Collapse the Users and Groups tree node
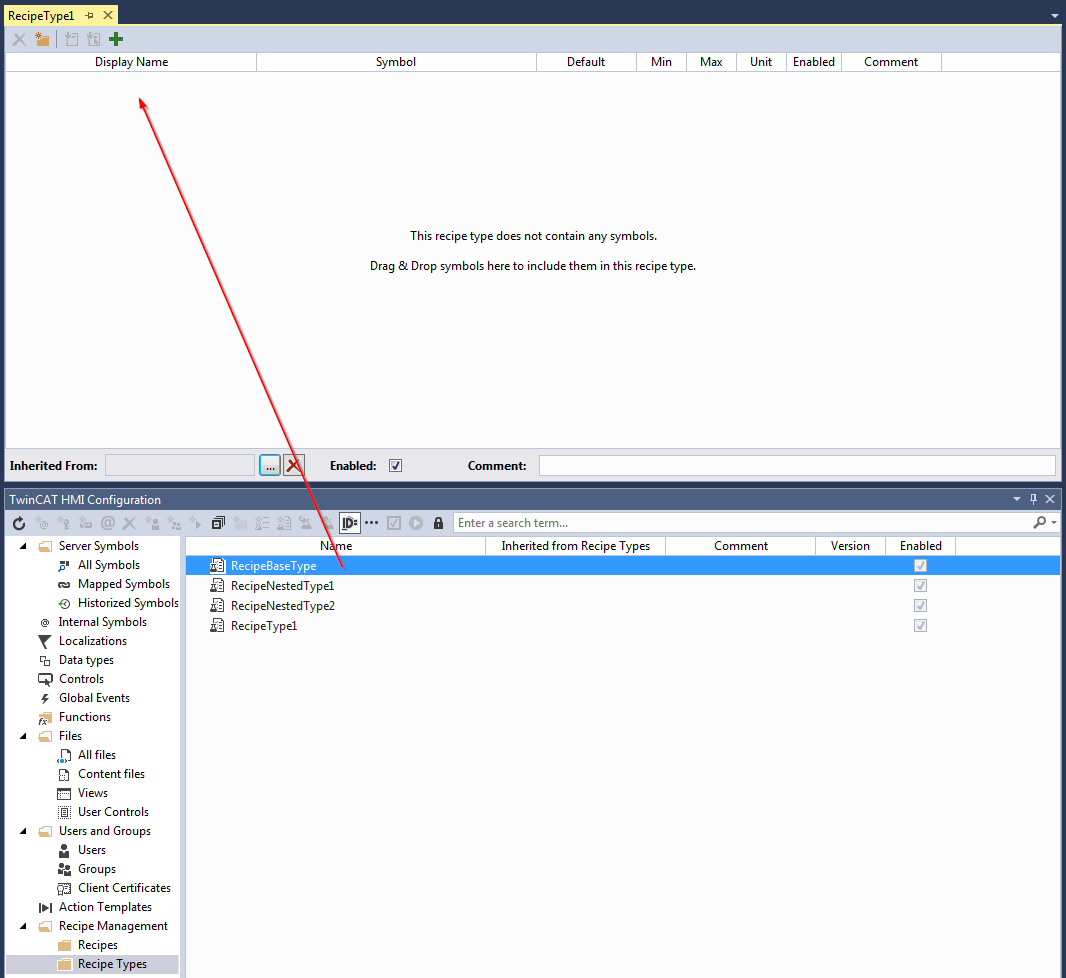Viewport: 1066px width, 978px height. pyautogui.click(x=23, y=831)
